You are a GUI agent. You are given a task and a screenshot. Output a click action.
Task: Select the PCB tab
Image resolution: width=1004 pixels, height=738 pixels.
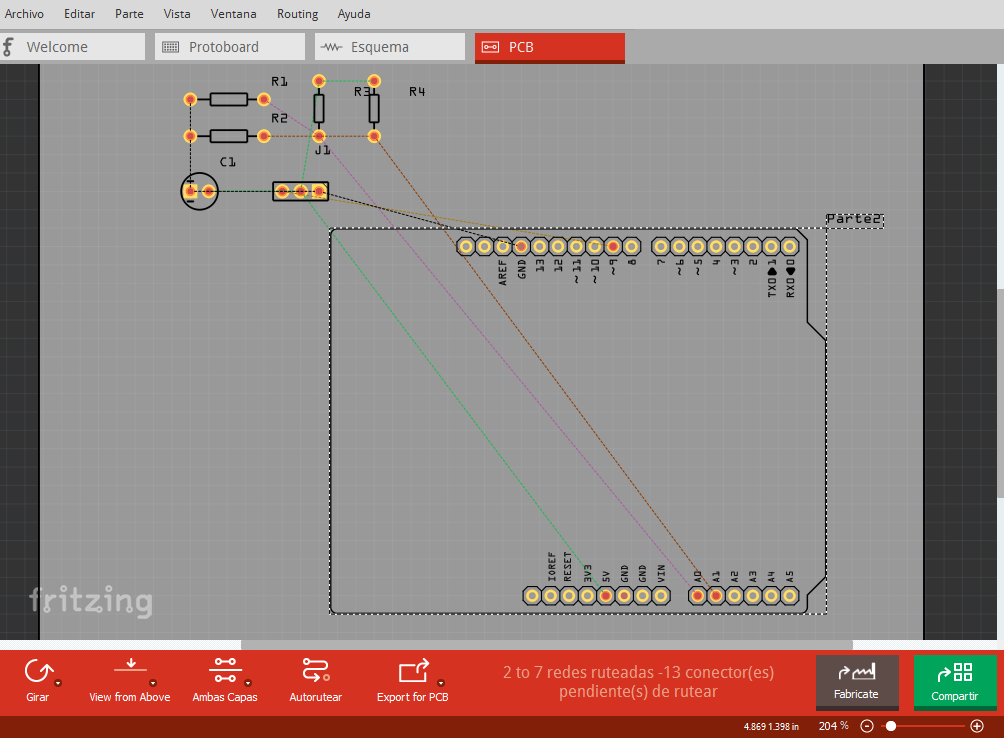pos(549,47)
